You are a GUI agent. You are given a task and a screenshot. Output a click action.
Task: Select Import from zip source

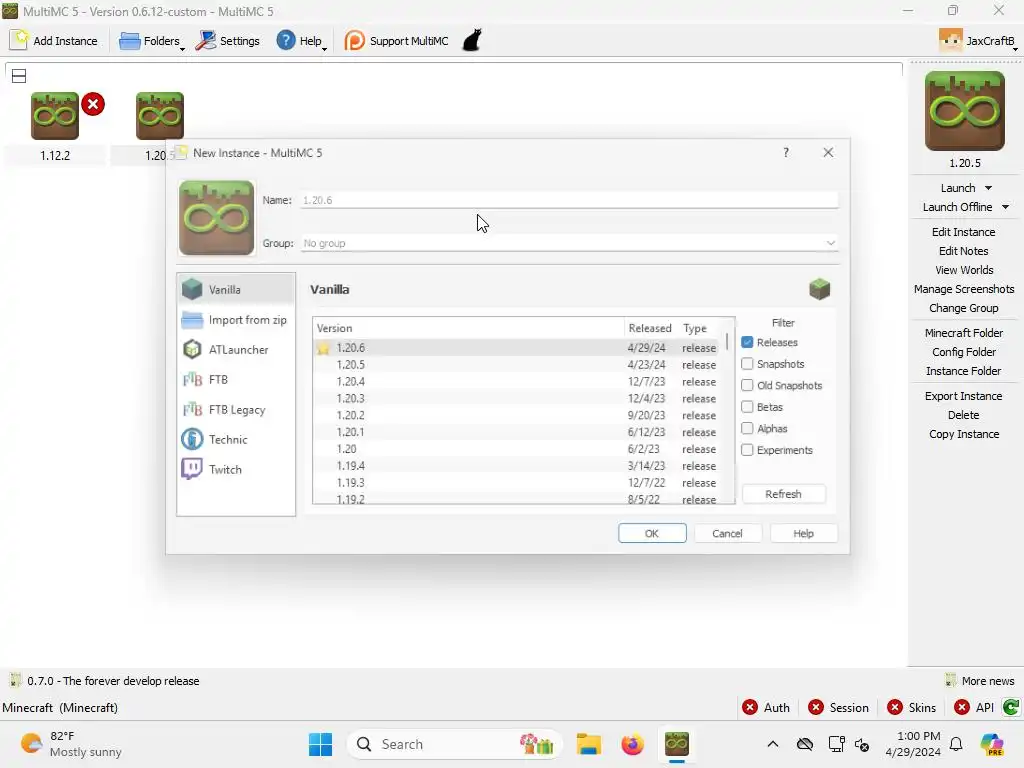tap(236, 320)
